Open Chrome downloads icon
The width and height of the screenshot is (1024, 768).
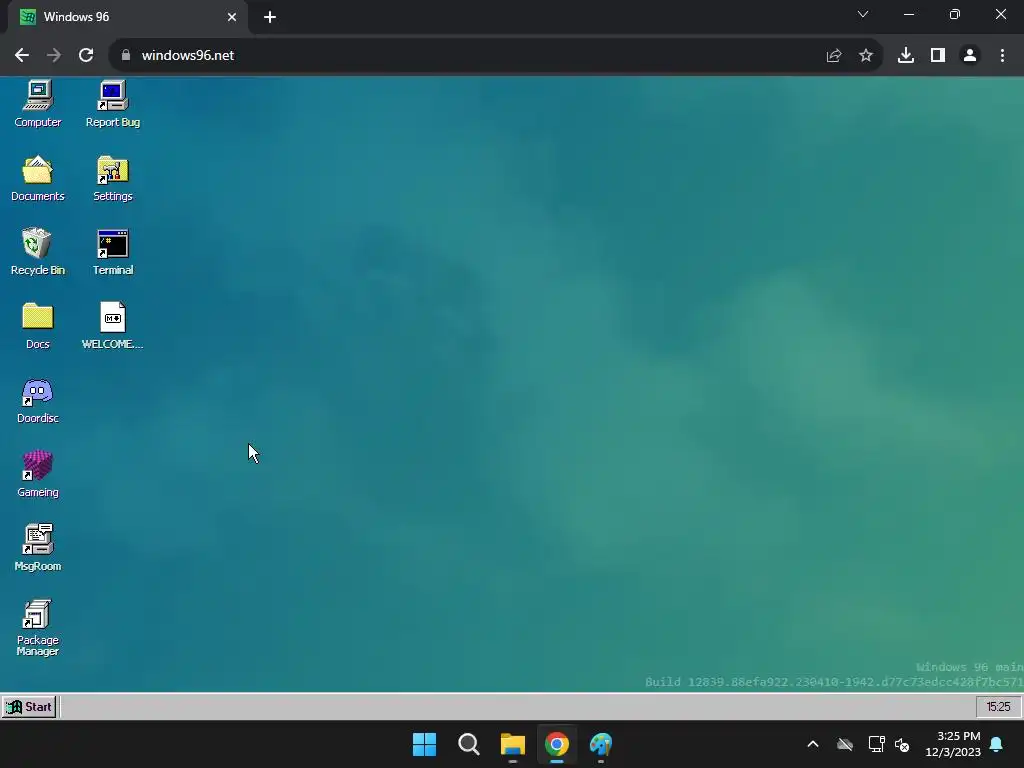click(x=906, y=56)
